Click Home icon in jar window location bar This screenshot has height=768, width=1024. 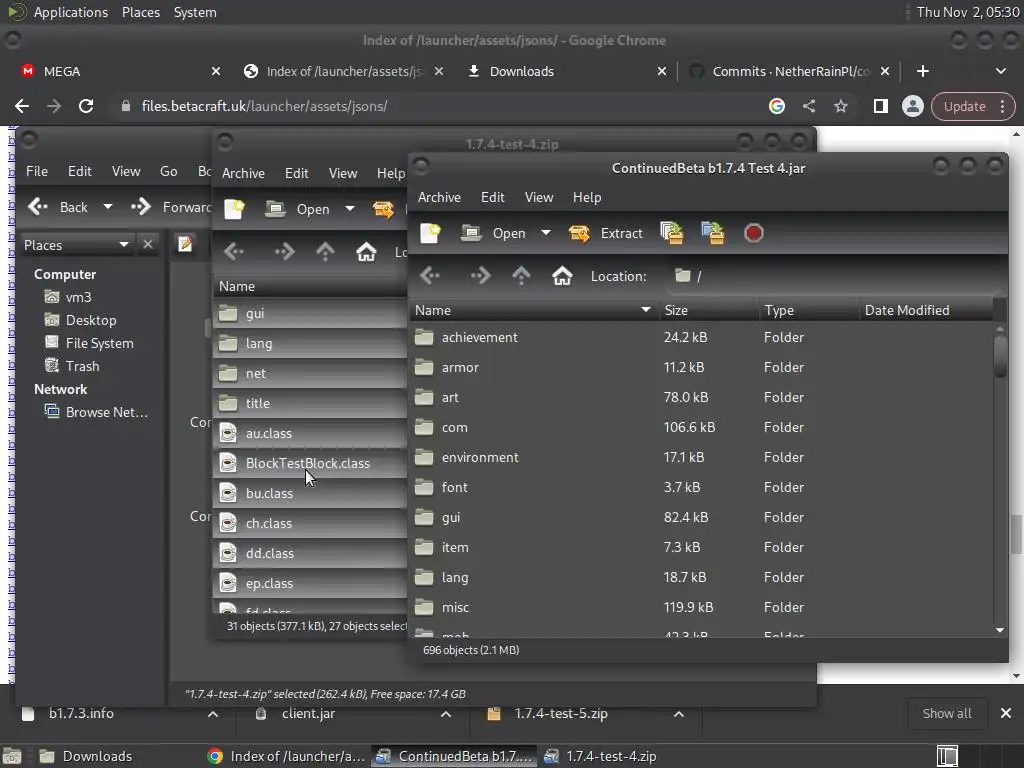coord(562,276)
